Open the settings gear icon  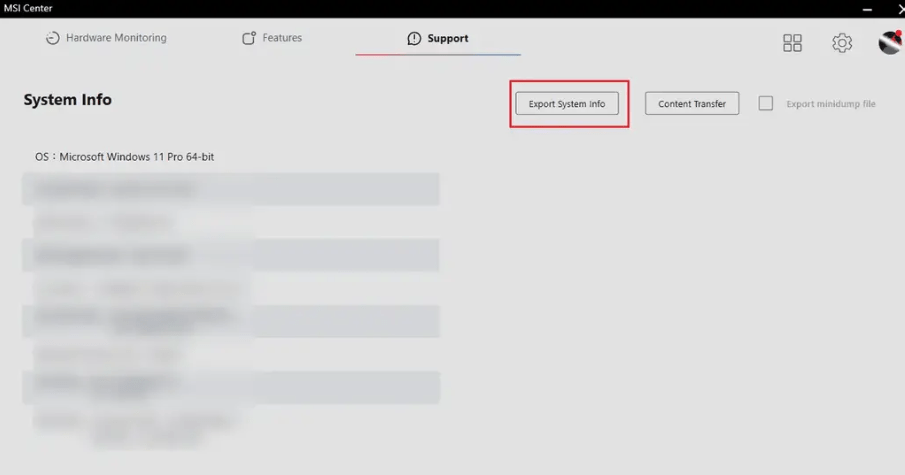pyautogui.click(x=842, y=43)
